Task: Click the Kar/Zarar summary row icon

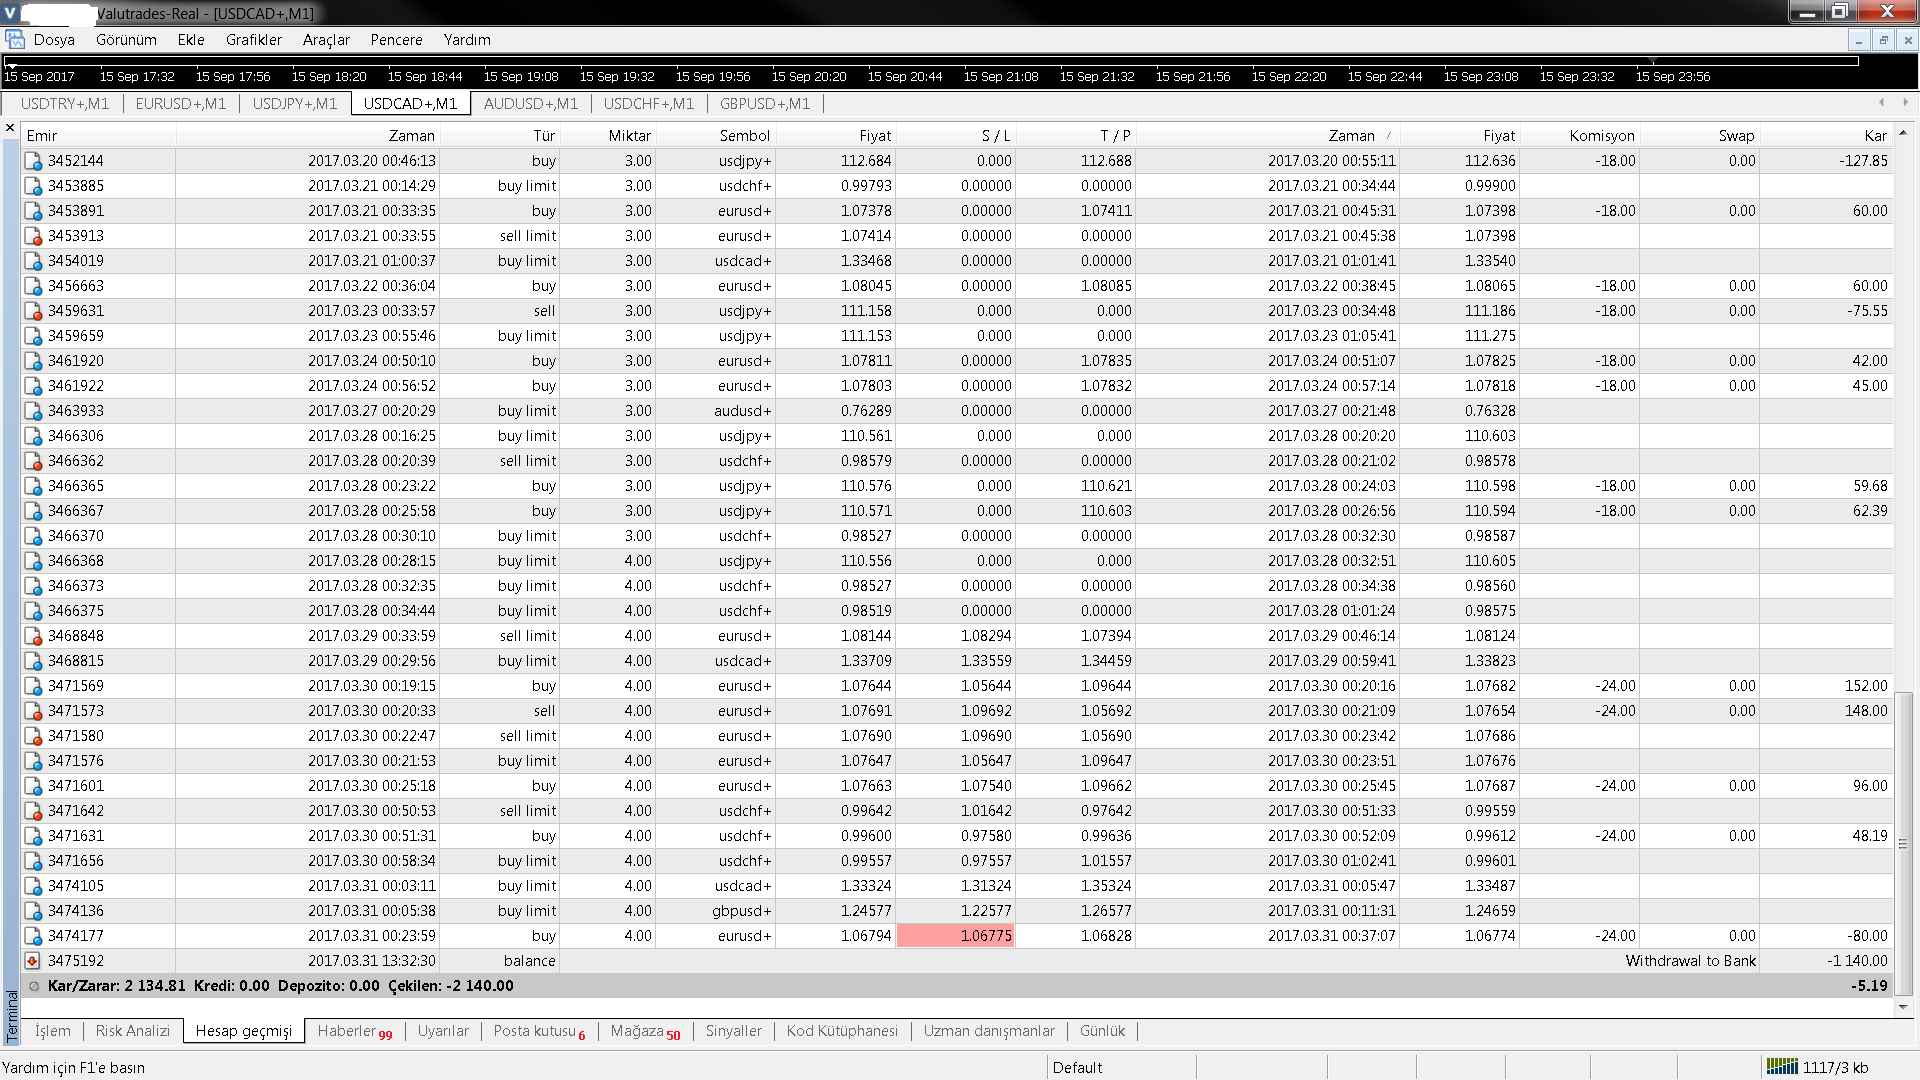Action: [x=34, y=986]
